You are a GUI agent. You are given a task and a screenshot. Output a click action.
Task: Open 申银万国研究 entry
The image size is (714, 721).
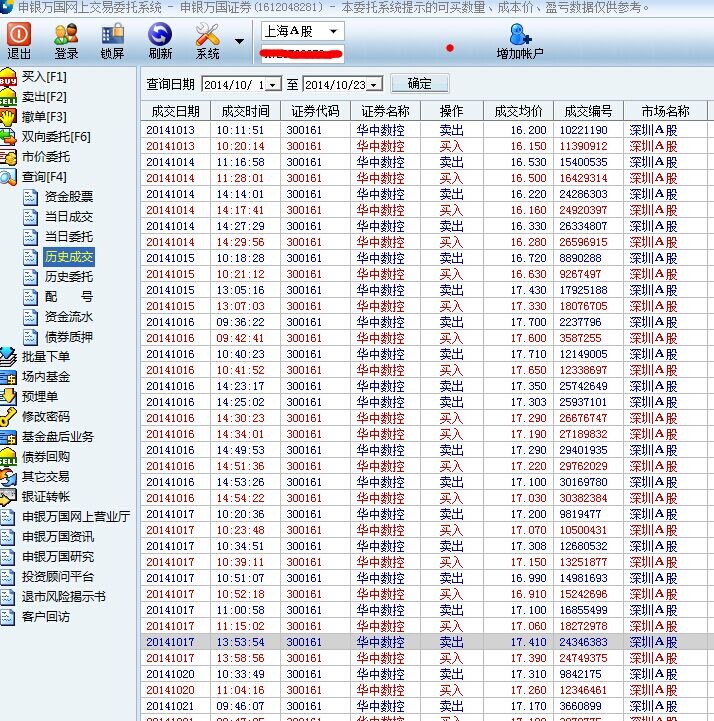pyautogui.click(x=58, y=557)
